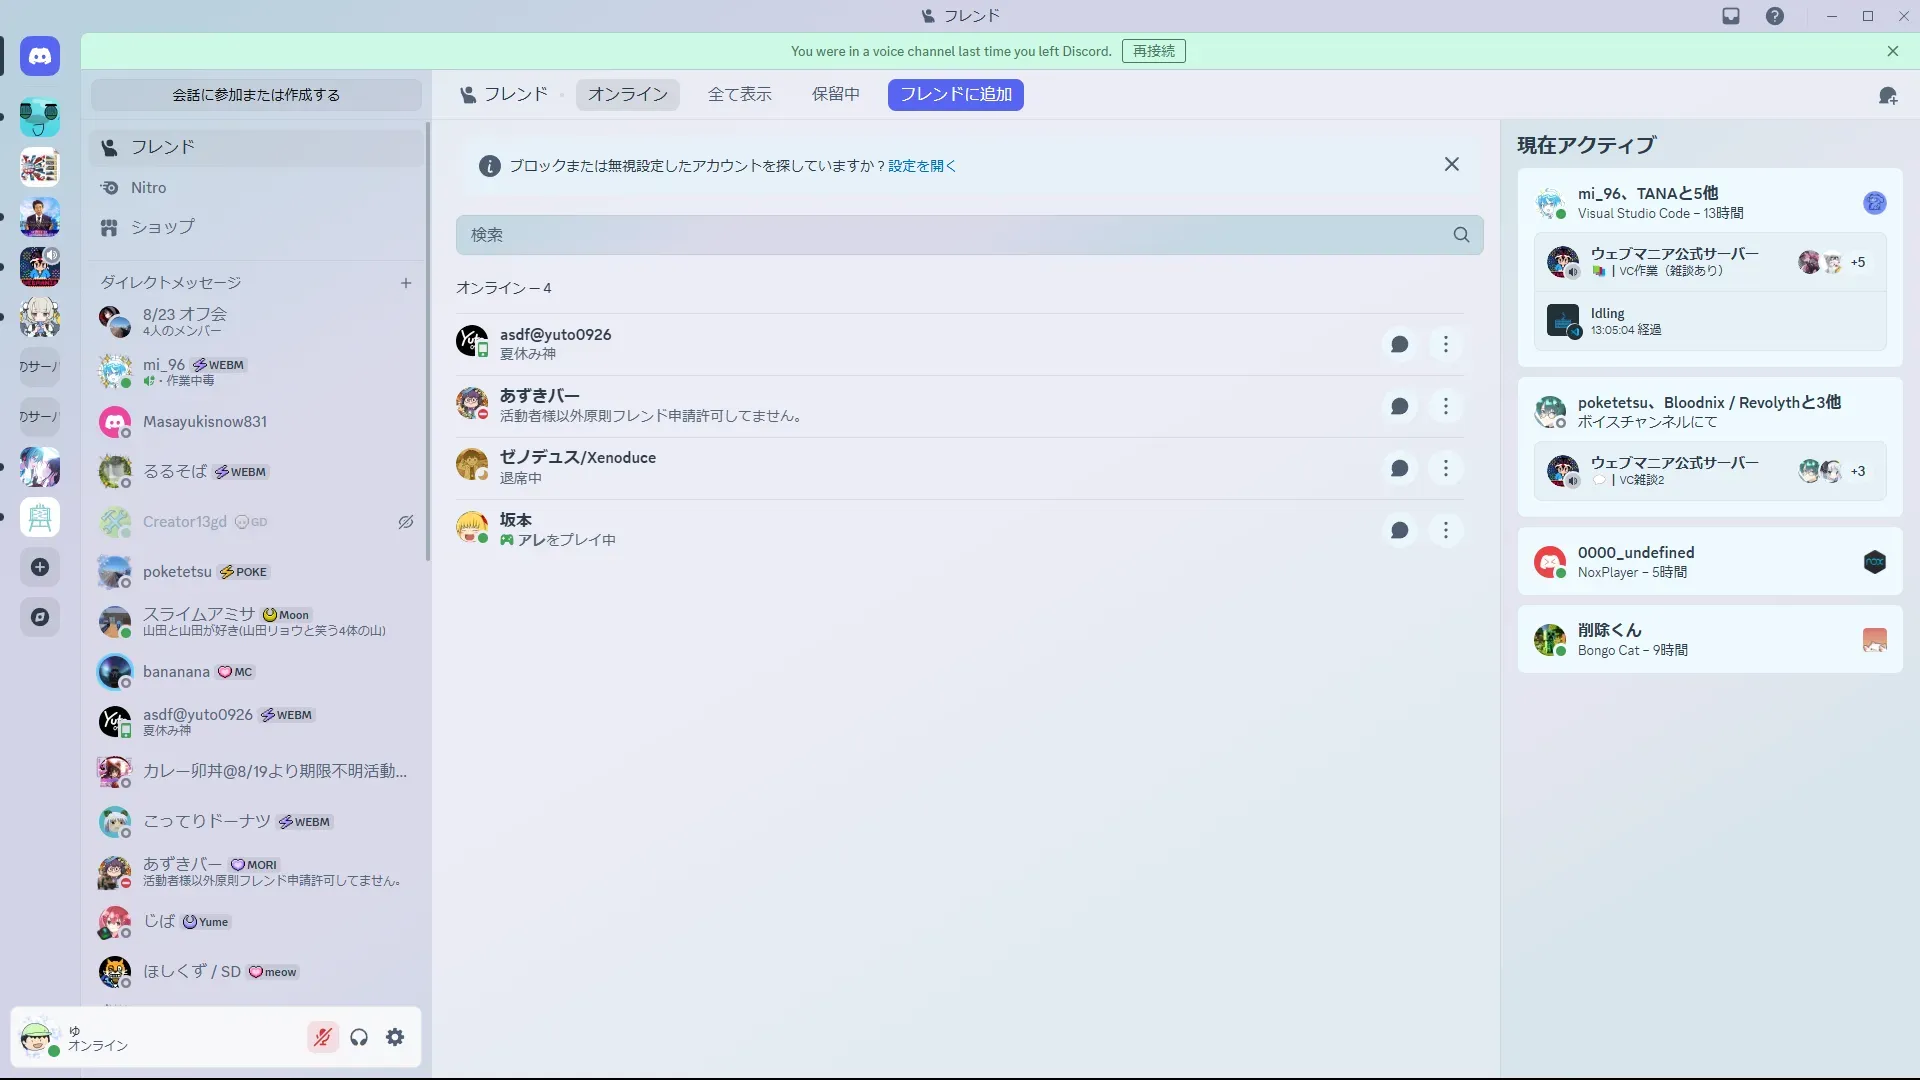
Task: Create DM with plus beside ダイレクトメッセージ
Action: 406,283
